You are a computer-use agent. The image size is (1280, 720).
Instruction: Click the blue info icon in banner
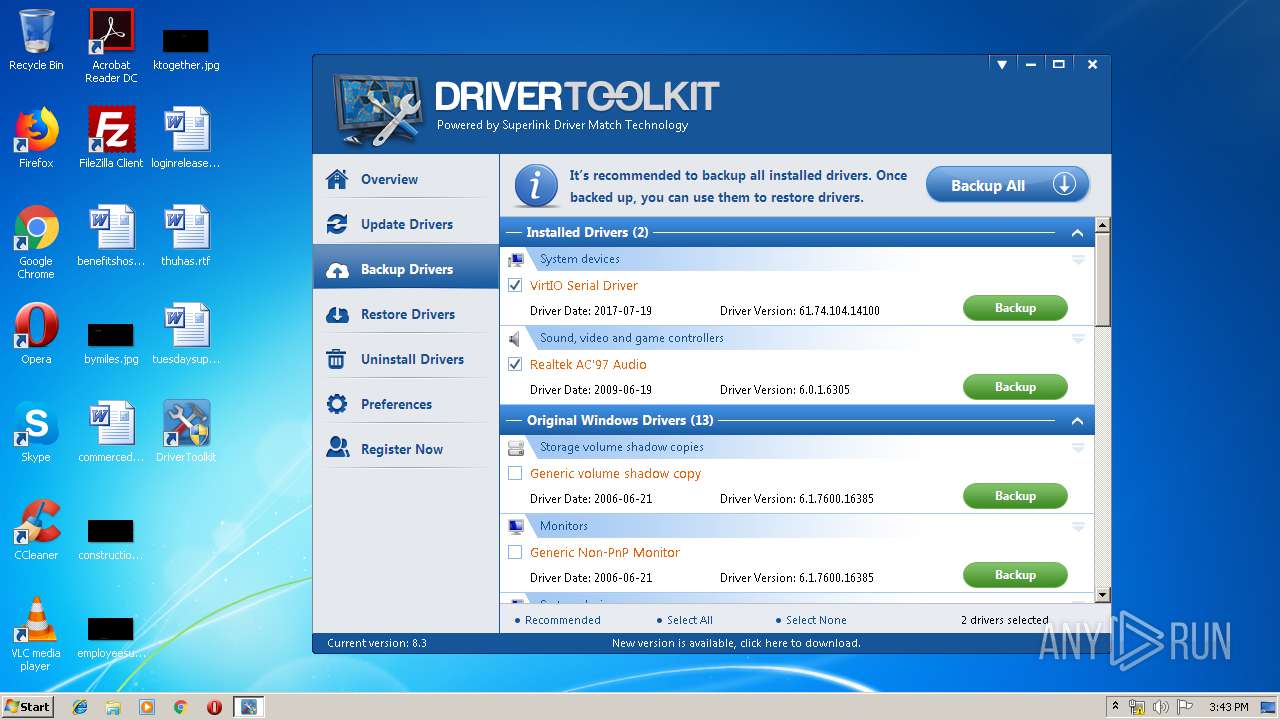pyautogui.click(x=537, y=186)
